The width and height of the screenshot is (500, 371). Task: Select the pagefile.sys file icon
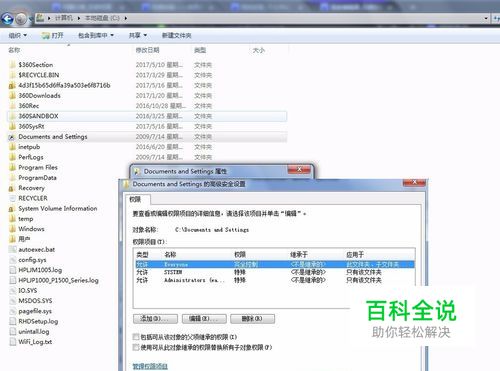coord(12,311)
